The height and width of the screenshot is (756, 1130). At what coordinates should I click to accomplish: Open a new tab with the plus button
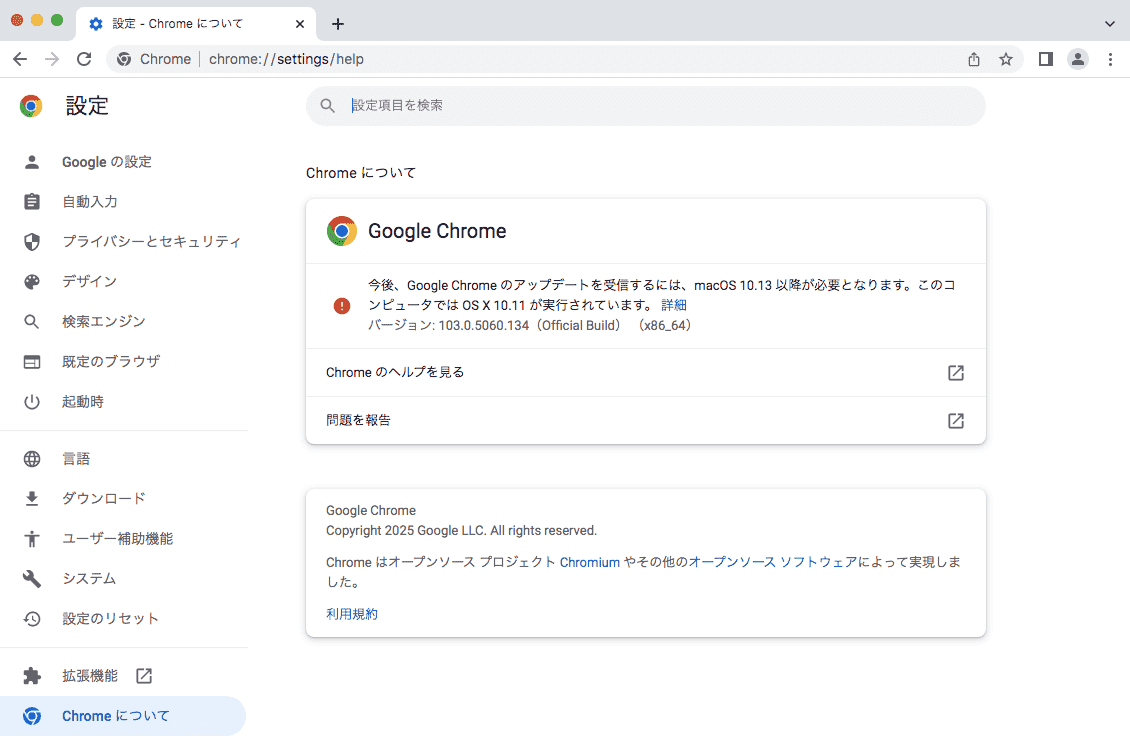click(337, 24)
